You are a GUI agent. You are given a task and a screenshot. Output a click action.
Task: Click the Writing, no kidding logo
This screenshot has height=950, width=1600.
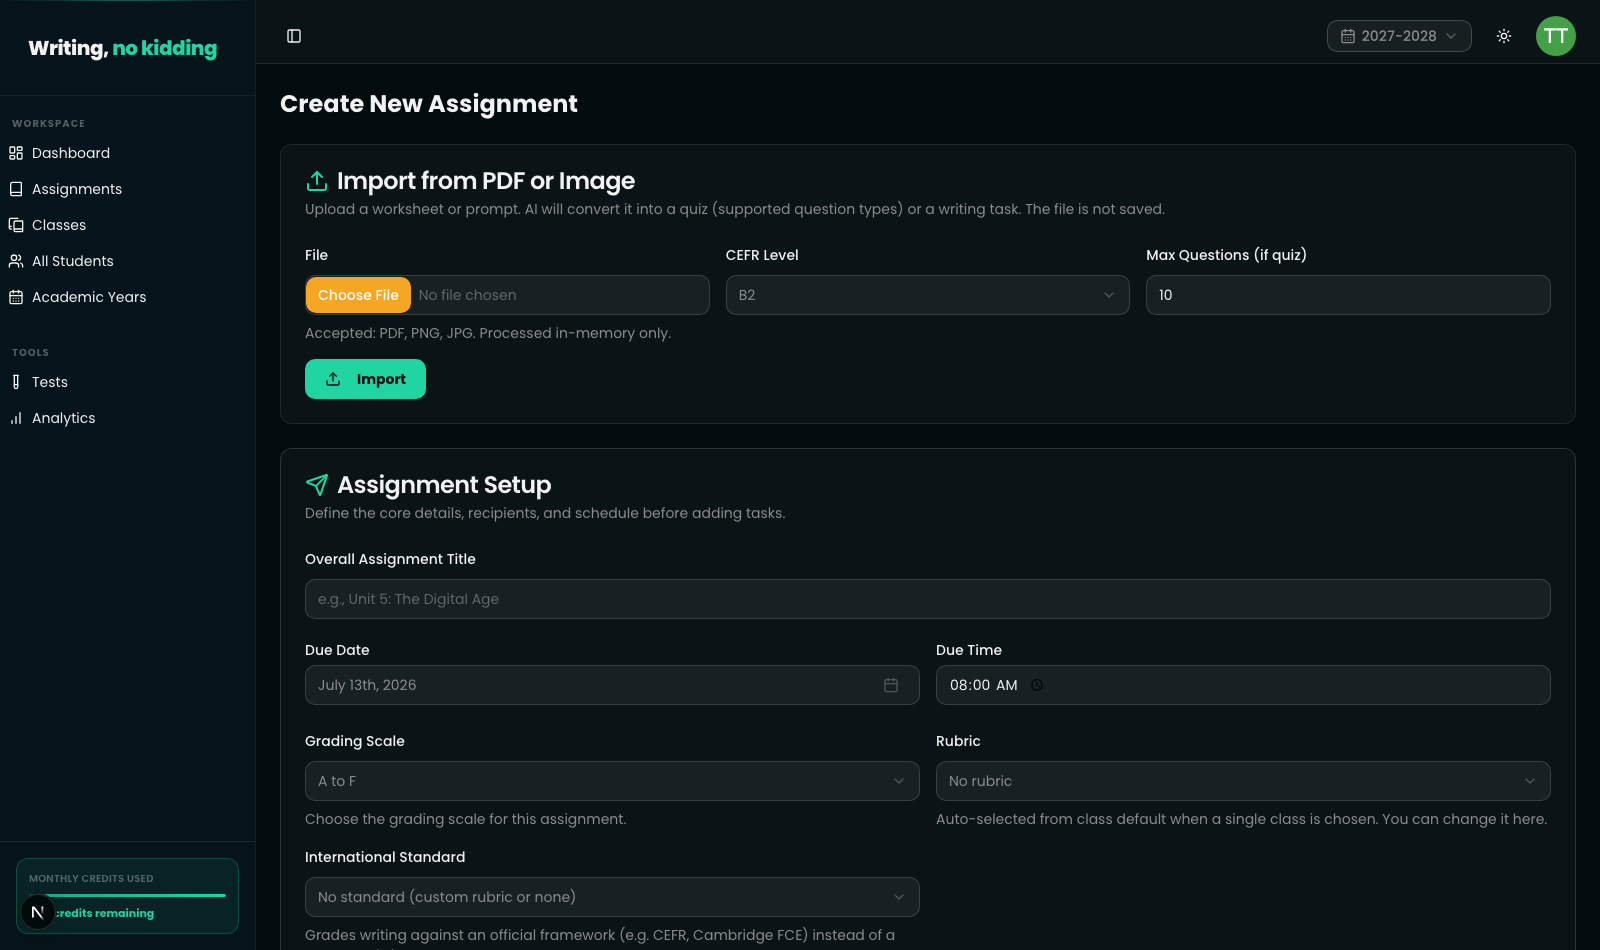pos(123,48)
